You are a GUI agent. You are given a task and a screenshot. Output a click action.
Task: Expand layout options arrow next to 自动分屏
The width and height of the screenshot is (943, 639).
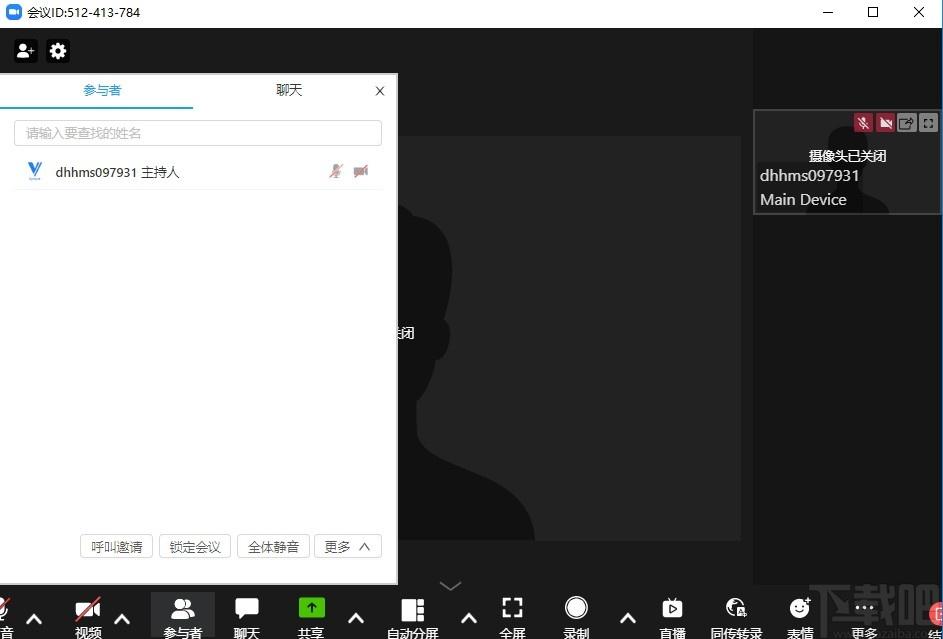point(469,619)
